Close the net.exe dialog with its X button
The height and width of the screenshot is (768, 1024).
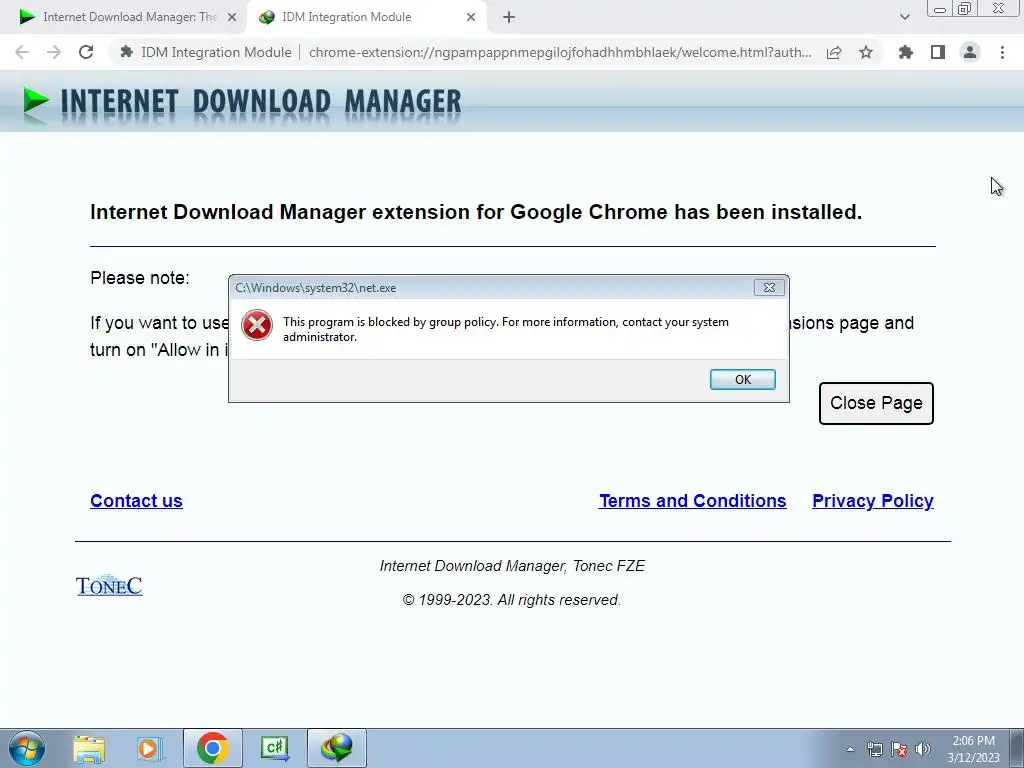coord(769,287)
